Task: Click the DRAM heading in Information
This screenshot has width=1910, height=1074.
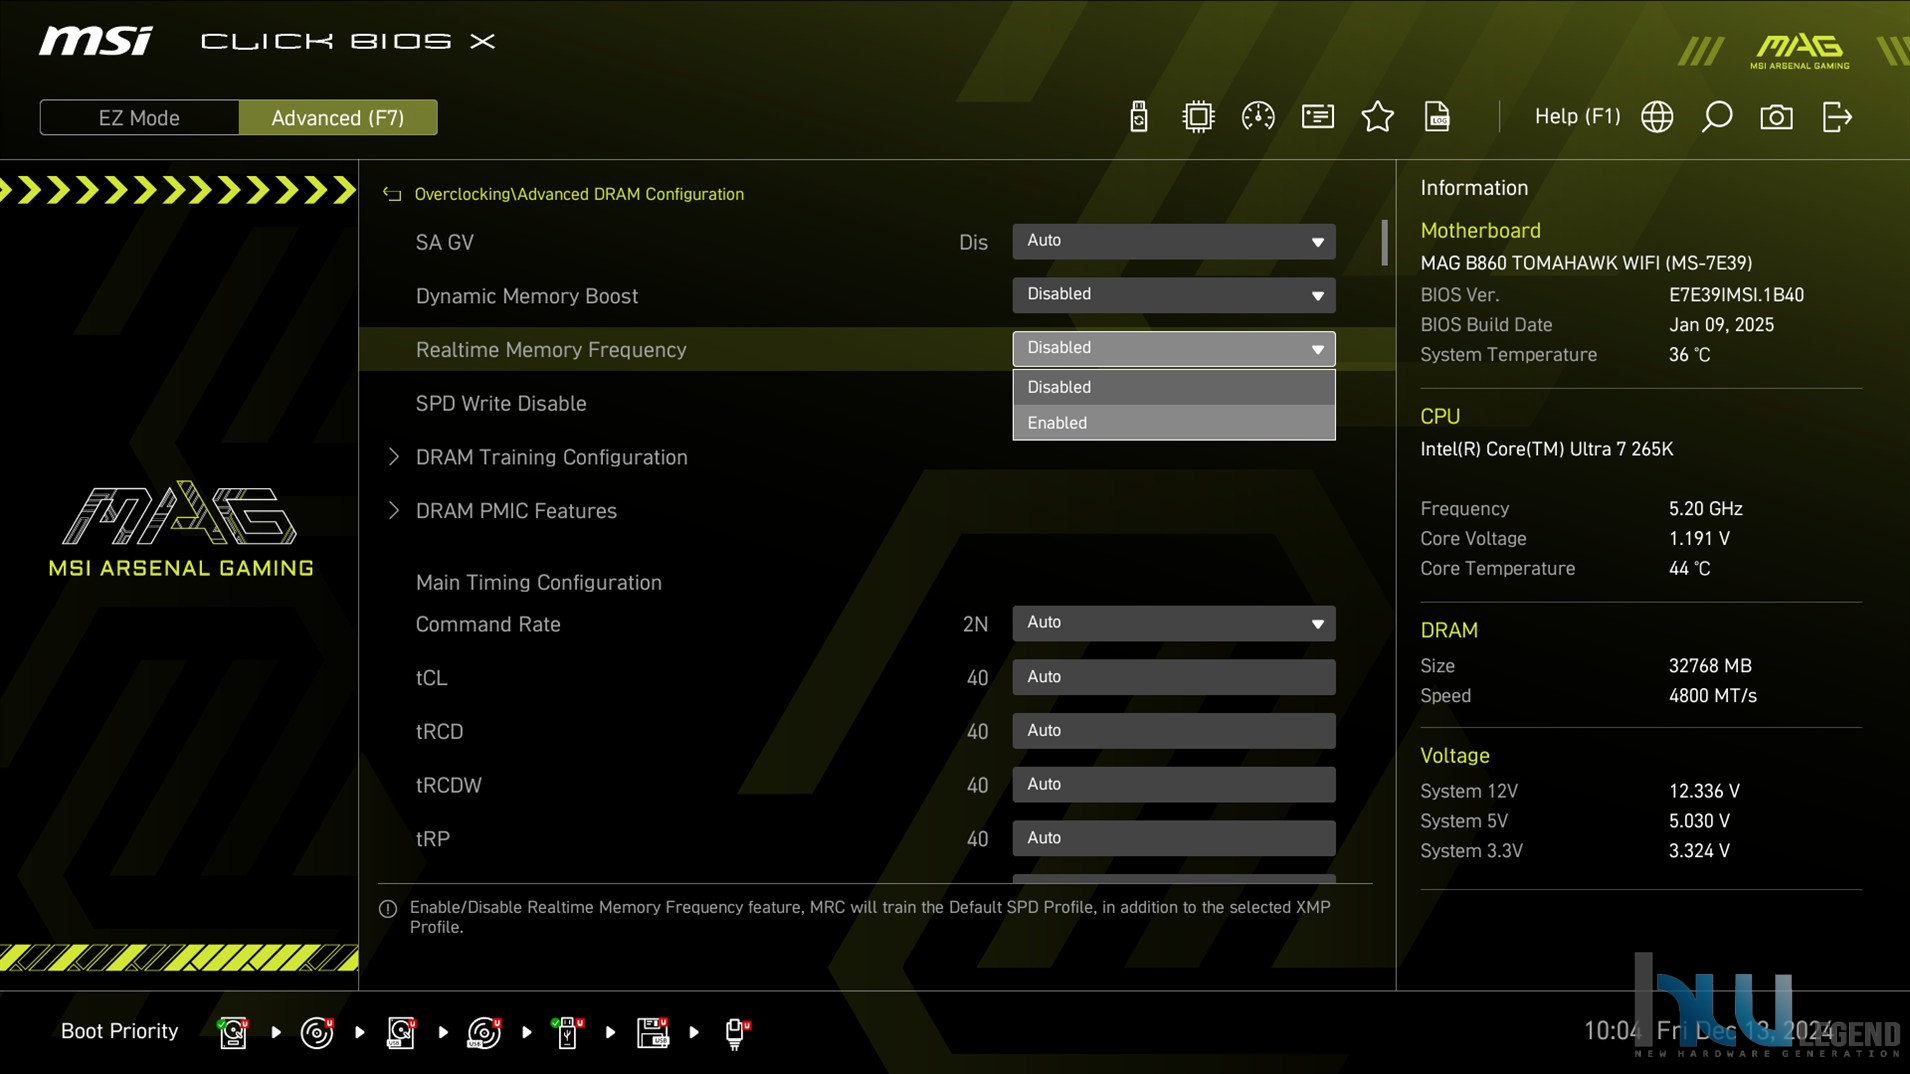Action: click(x=1449, y=630)
